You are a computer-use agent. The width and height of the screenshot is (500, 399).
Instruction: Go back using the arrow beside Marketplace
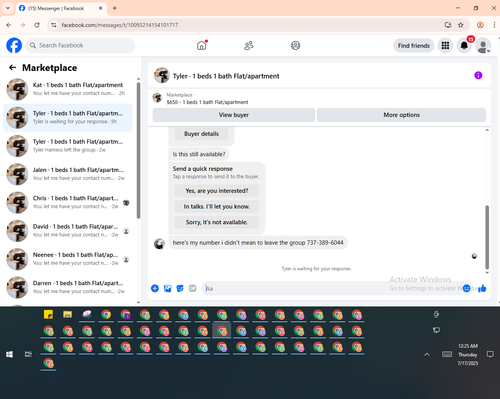coord(13,68)
